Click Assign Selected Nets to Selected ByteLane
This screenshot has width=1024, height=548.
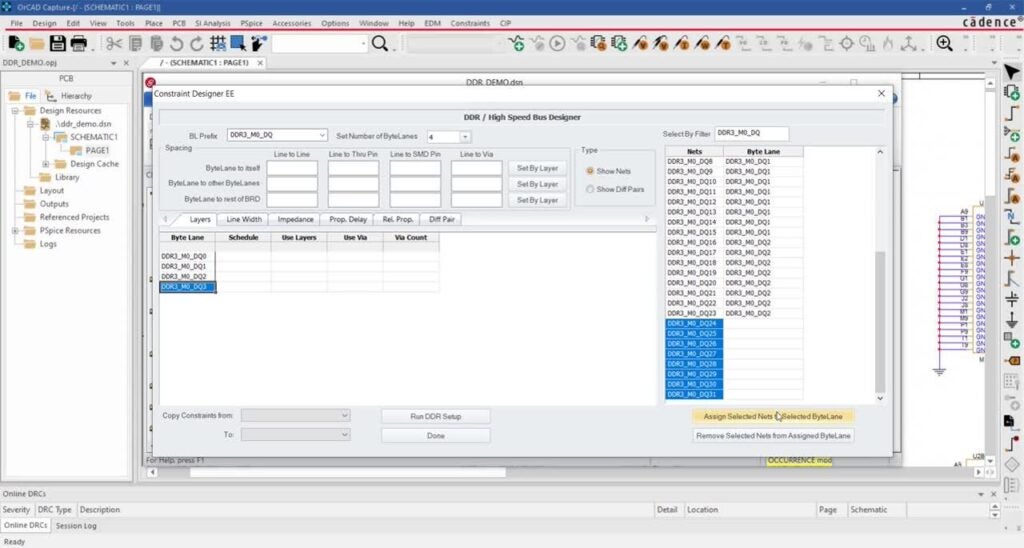tap(773, 416)
